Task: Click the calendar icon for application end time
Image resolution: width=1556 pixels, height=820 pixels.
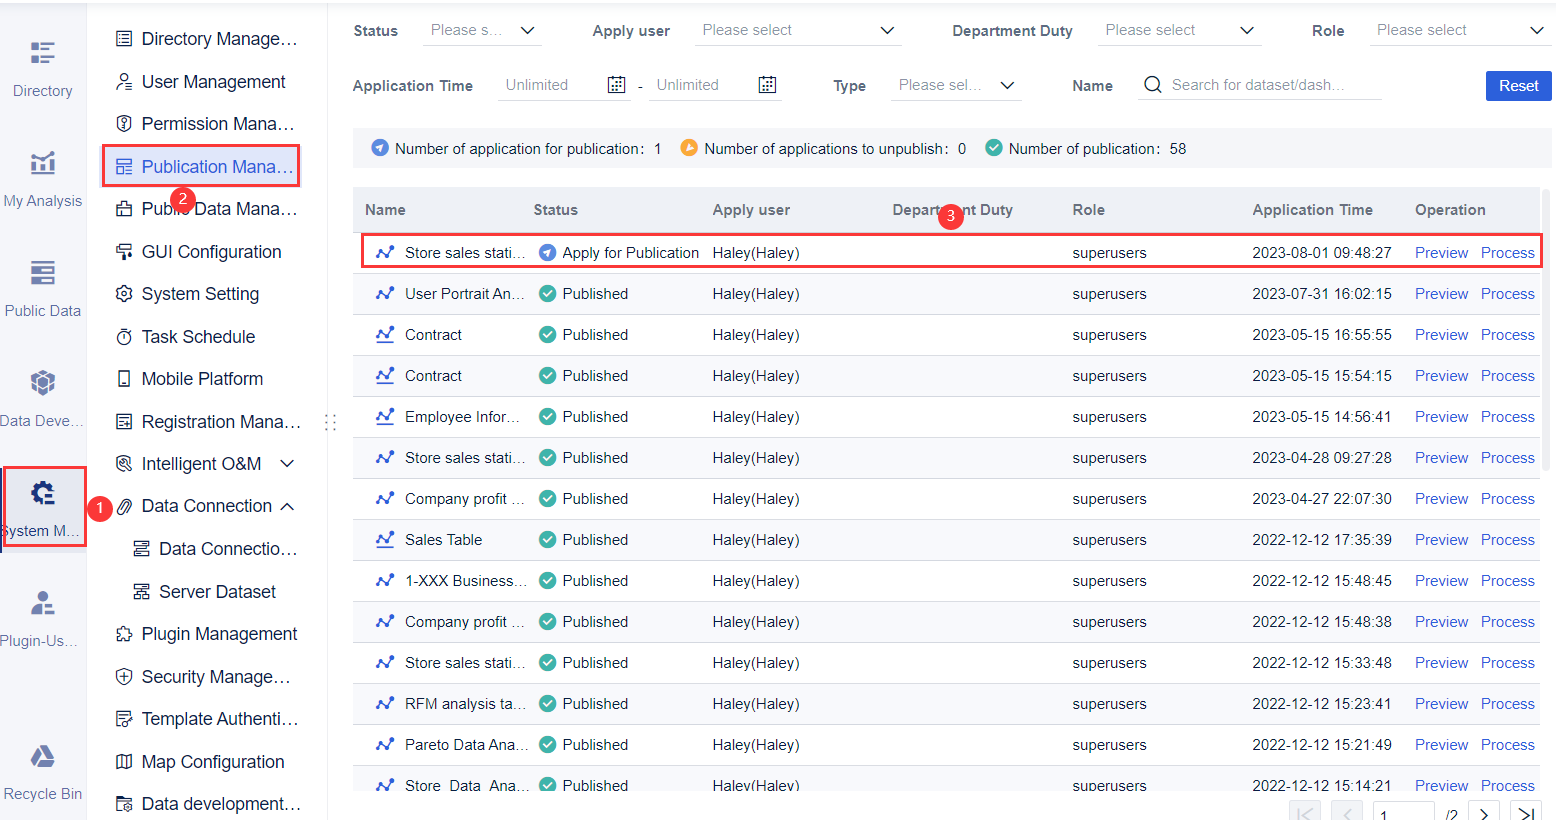Action: pos(767,84)
